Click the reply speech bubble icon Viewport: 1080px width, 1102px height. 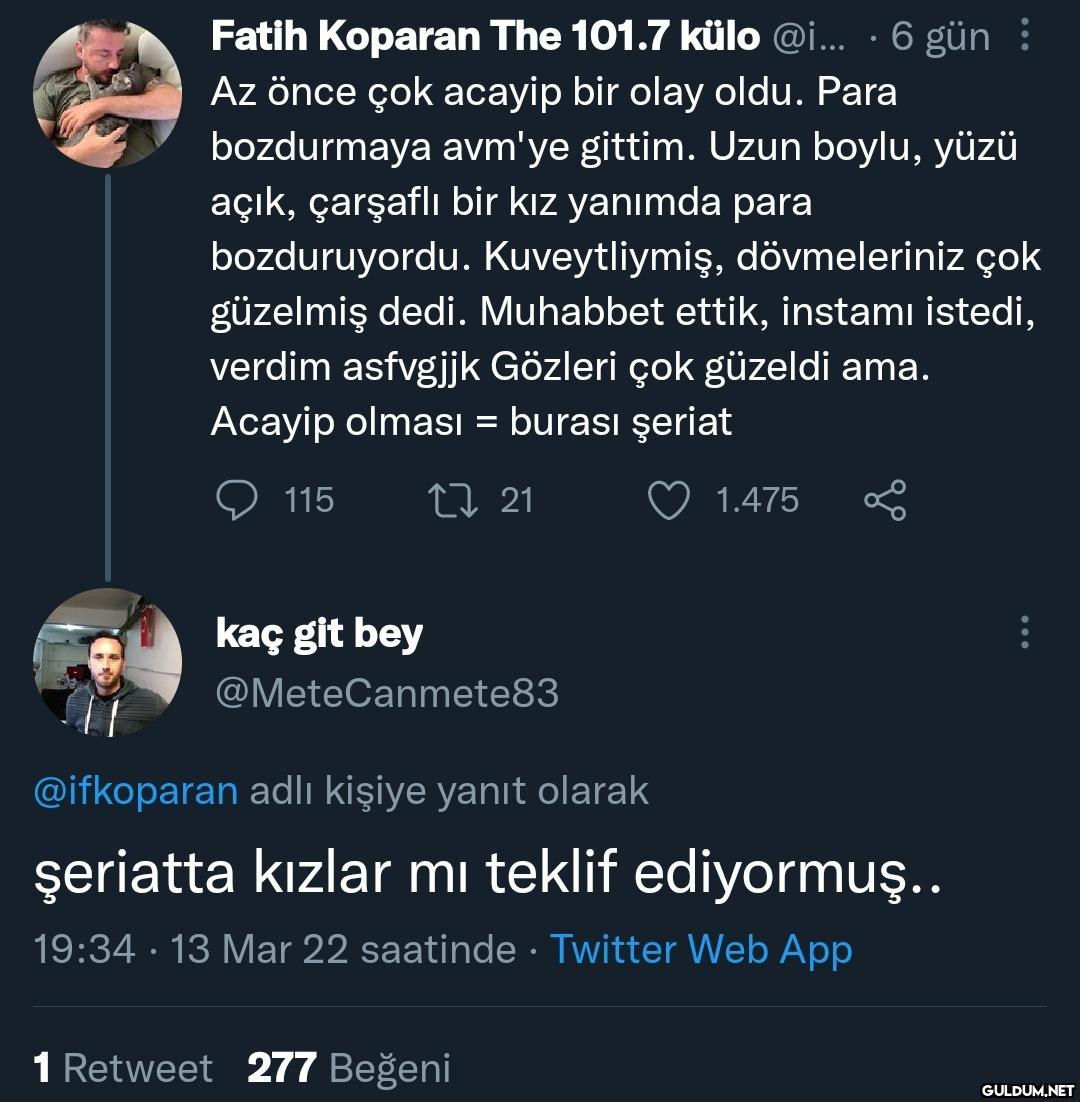point(236,499)
